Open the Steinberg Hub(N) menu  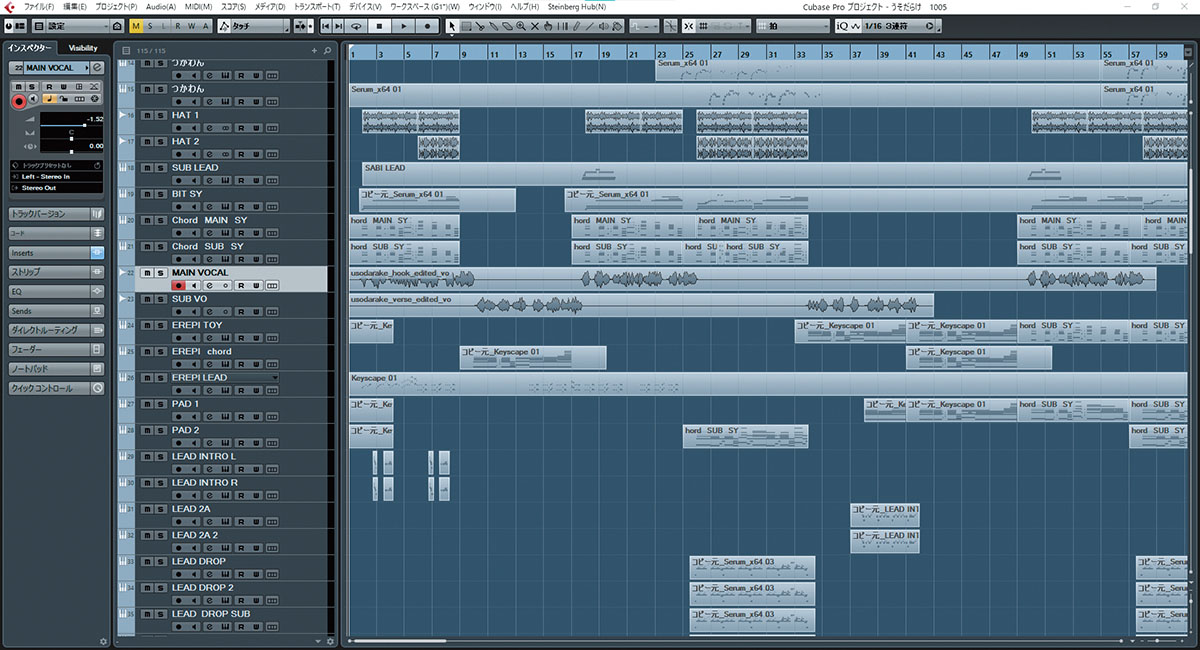(576, 7)
